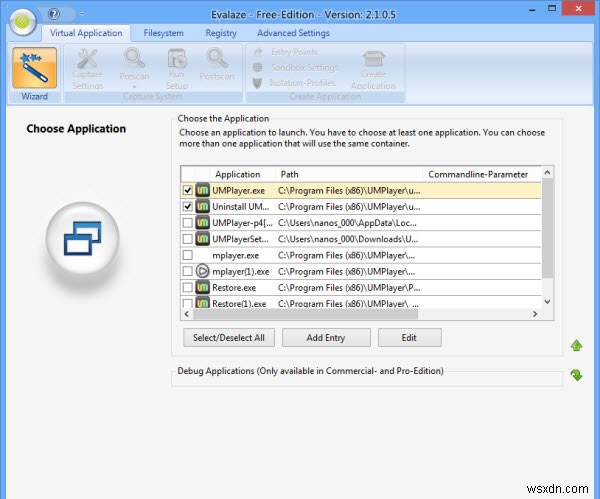
Task: Open Sandbox Settings
Action: point(296,67)
